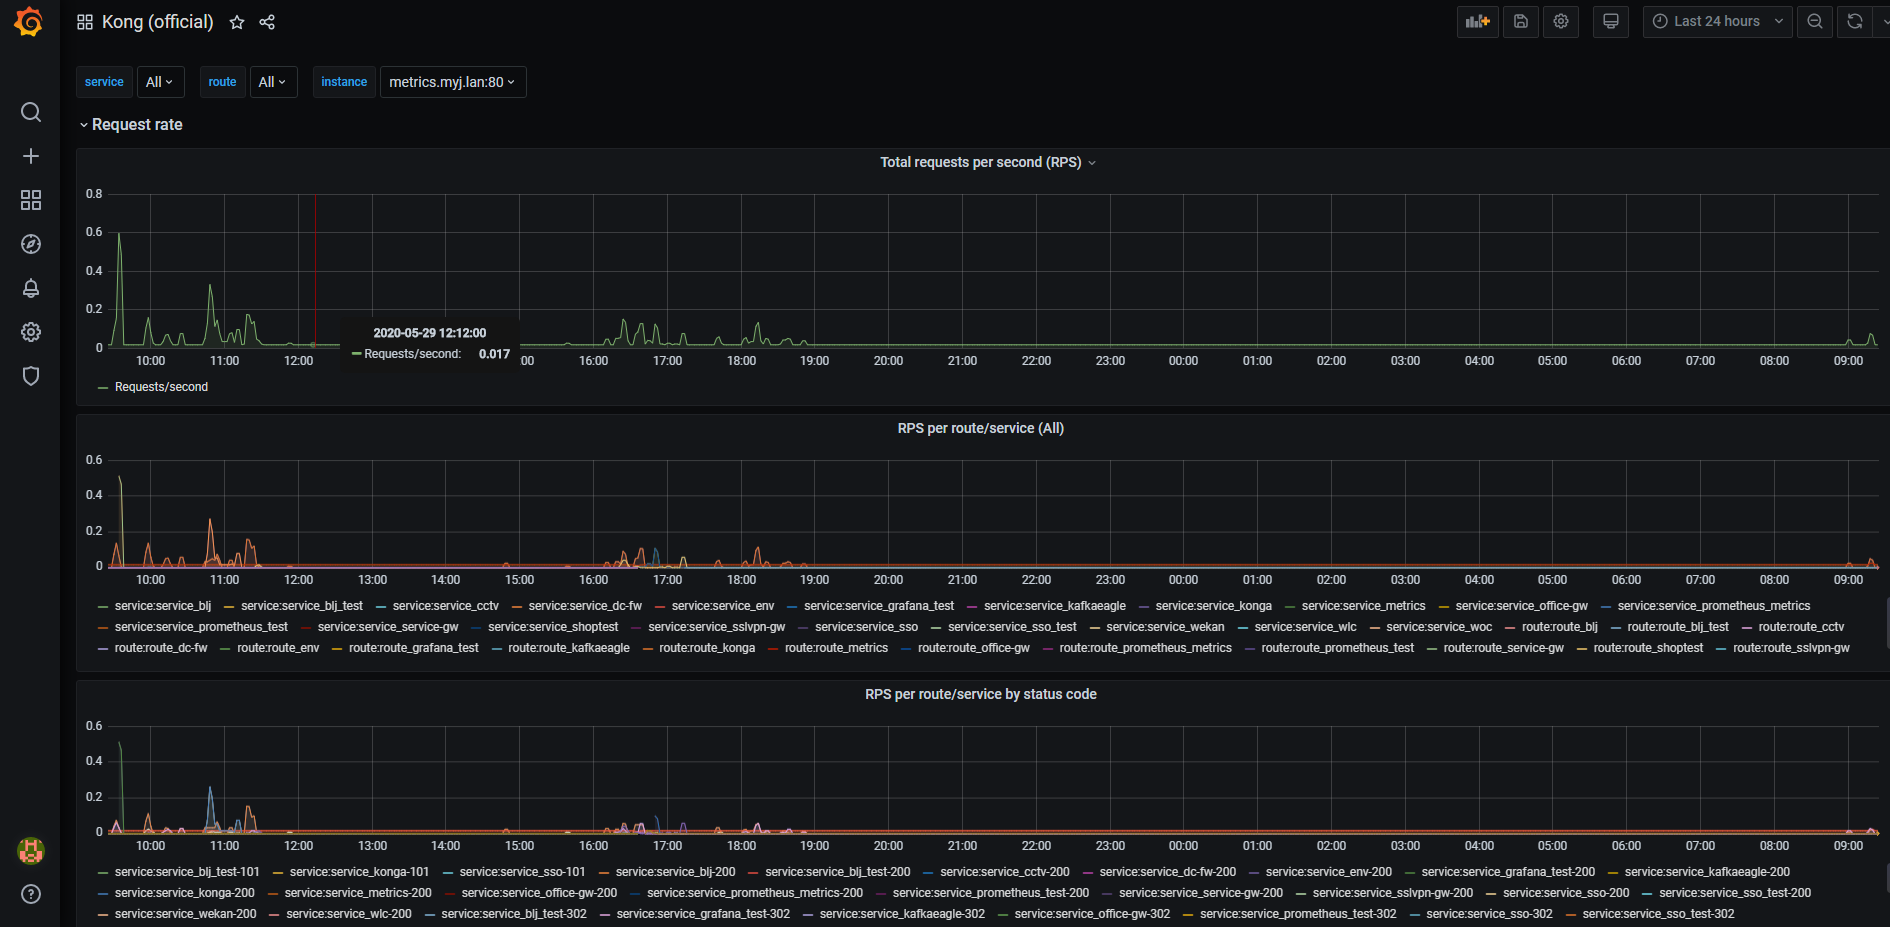Toggle service_konga-101 series in status code legend

[x=358, y=872]
